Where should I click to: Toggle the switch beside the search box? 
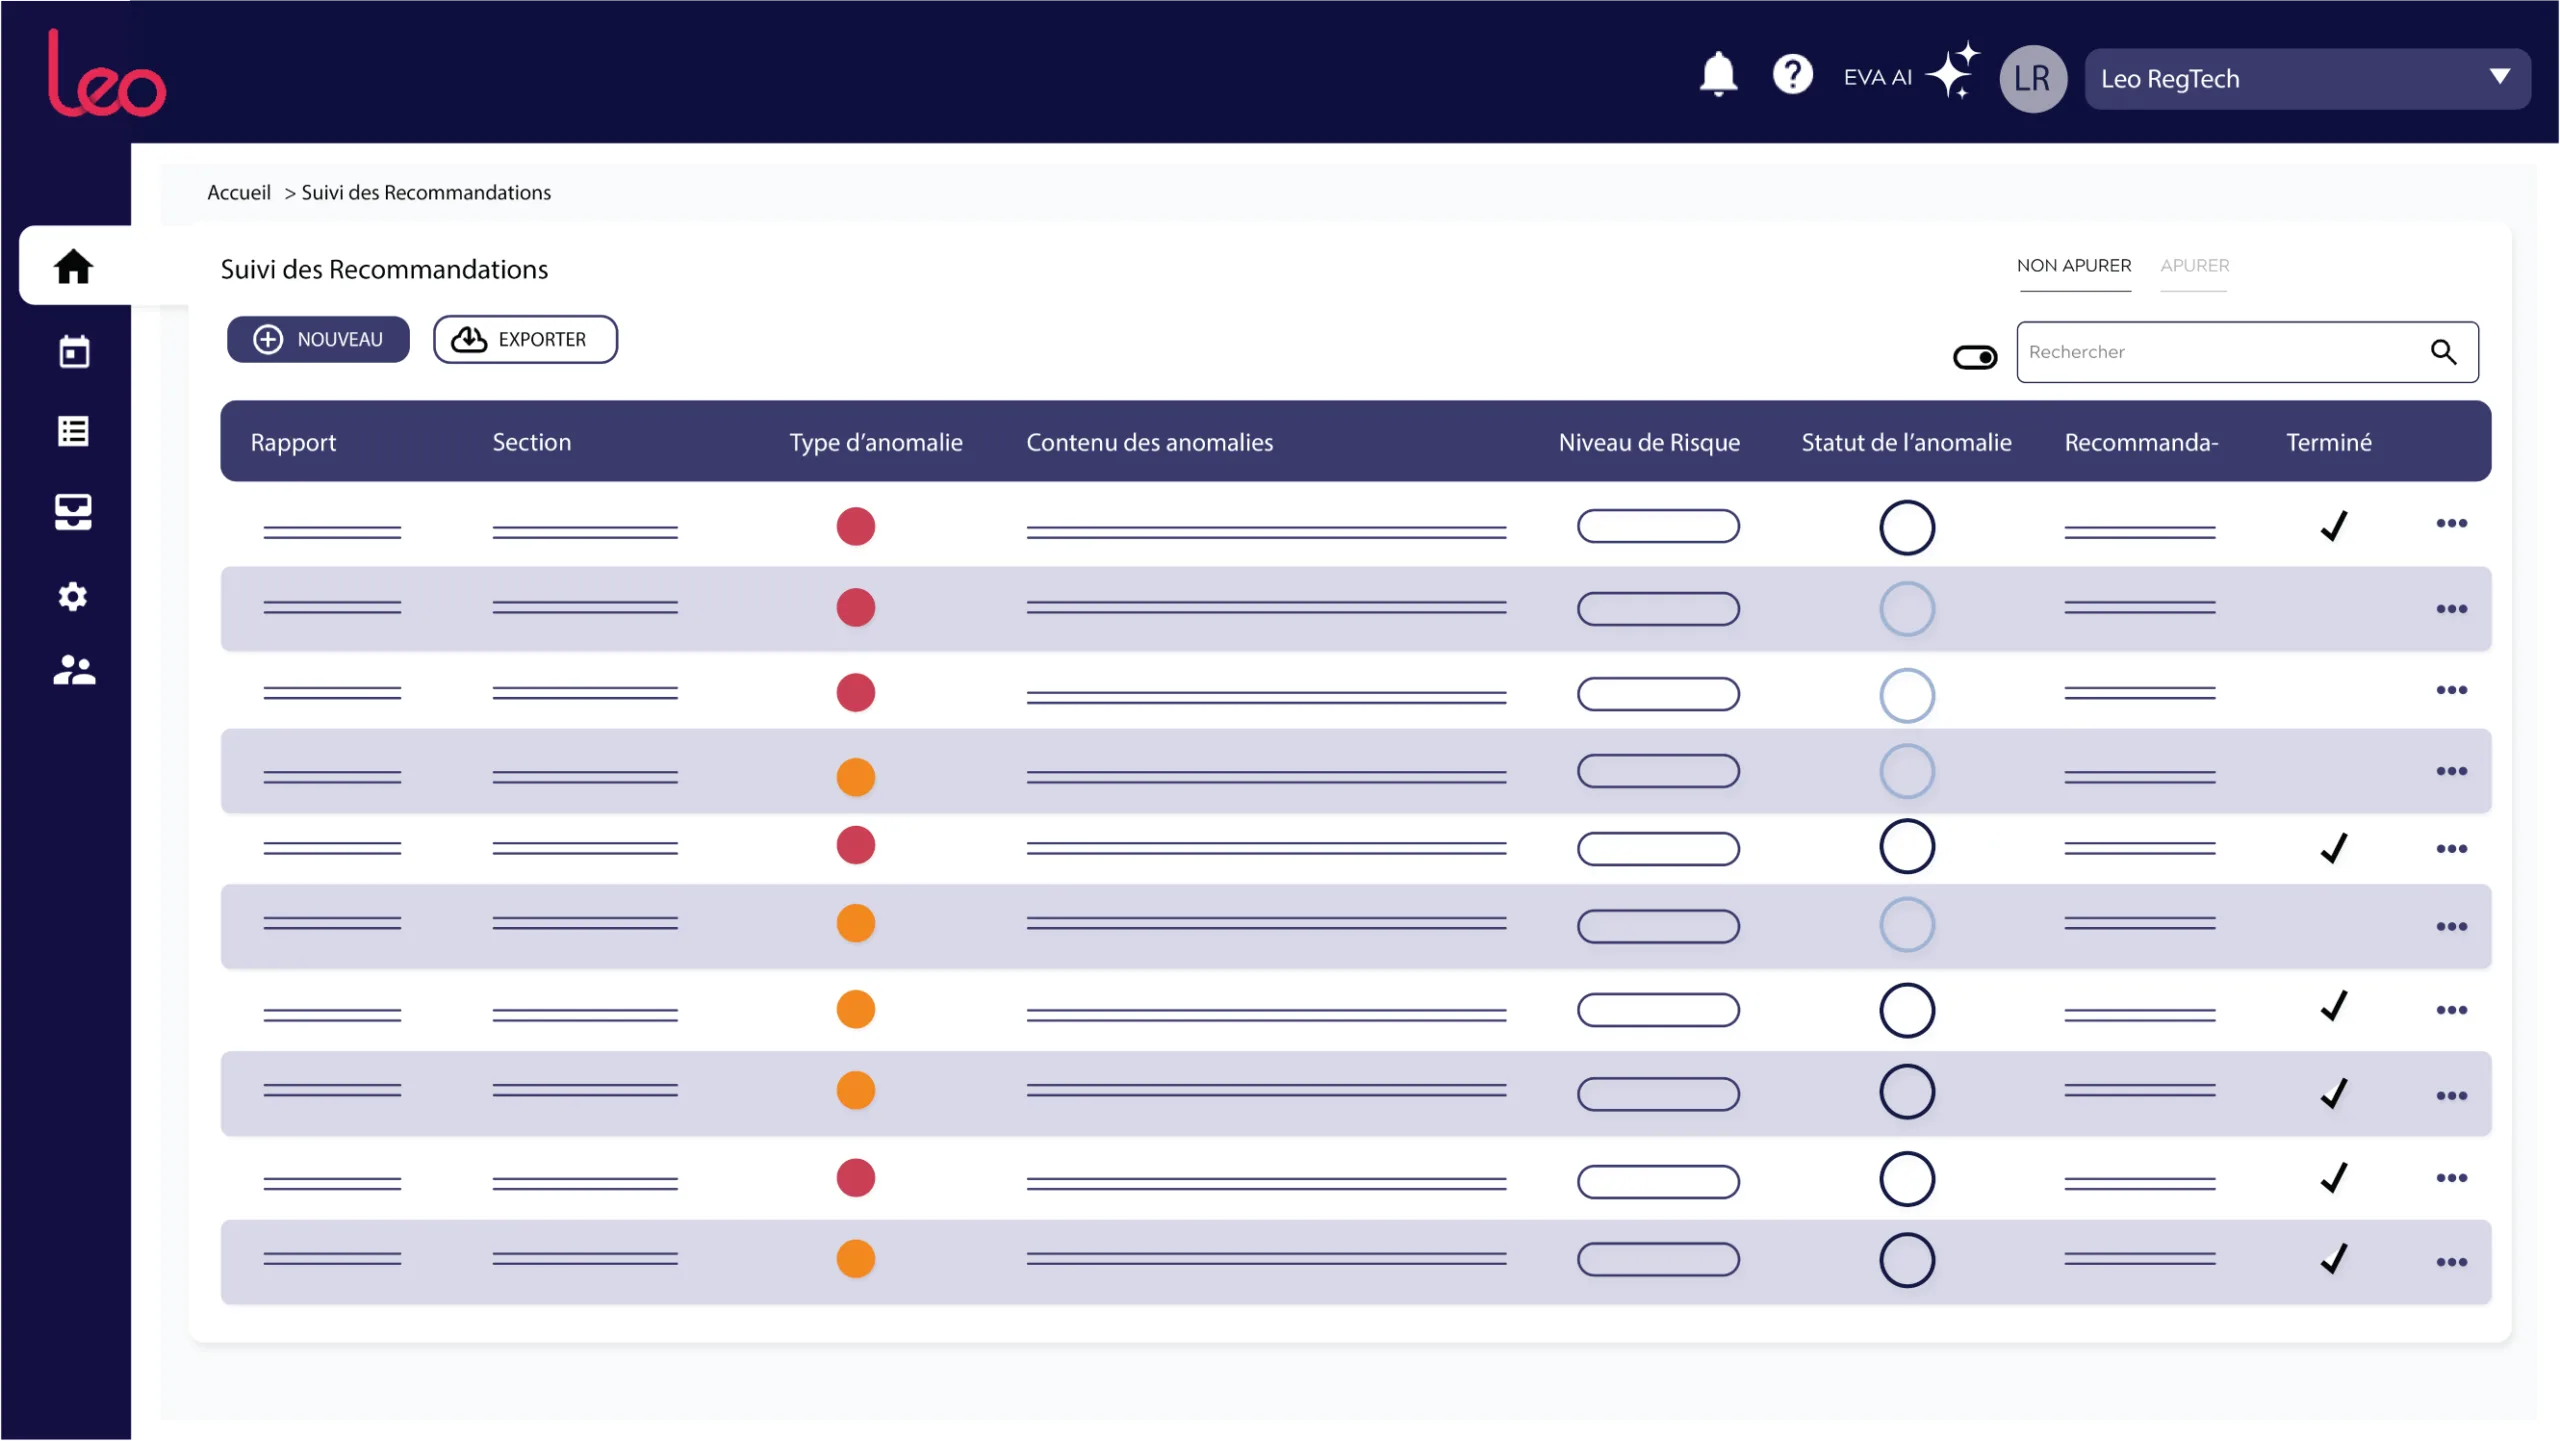(x=1975, y=357)
